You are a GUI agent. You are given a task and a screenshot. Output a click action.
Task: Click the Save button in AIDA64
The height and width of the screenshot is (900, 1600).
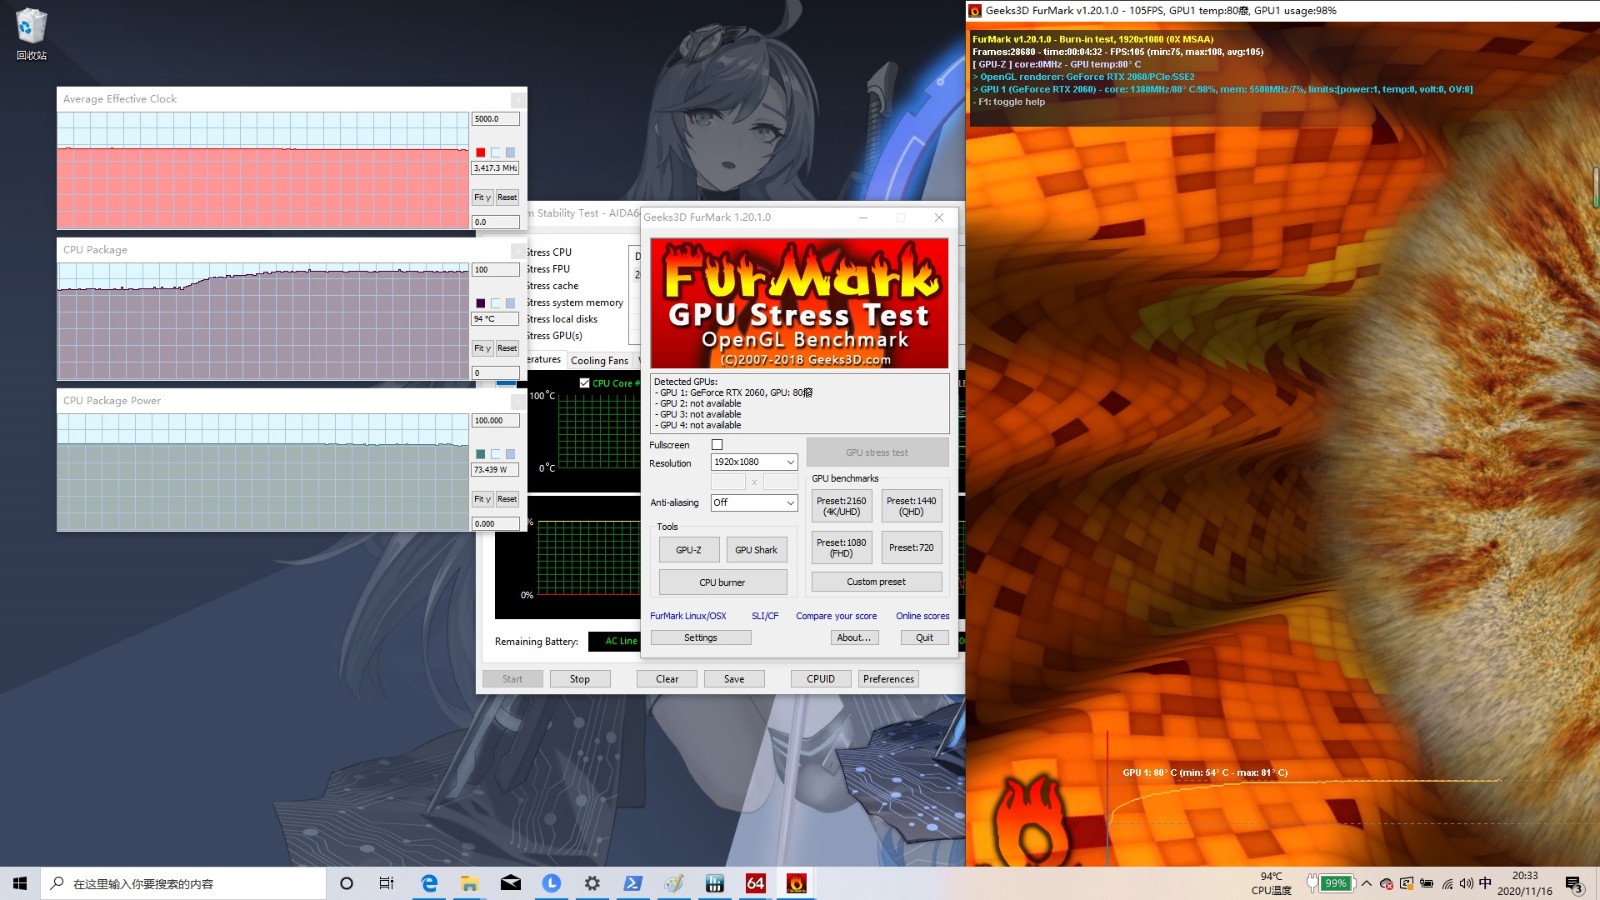(x=734, y=679)
